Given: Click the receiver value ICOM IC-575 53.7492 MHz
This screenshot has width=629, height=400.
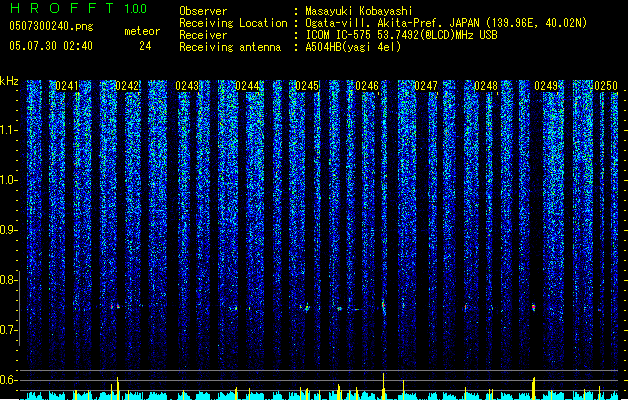Looking at the screenshot, I should (401, 35).
